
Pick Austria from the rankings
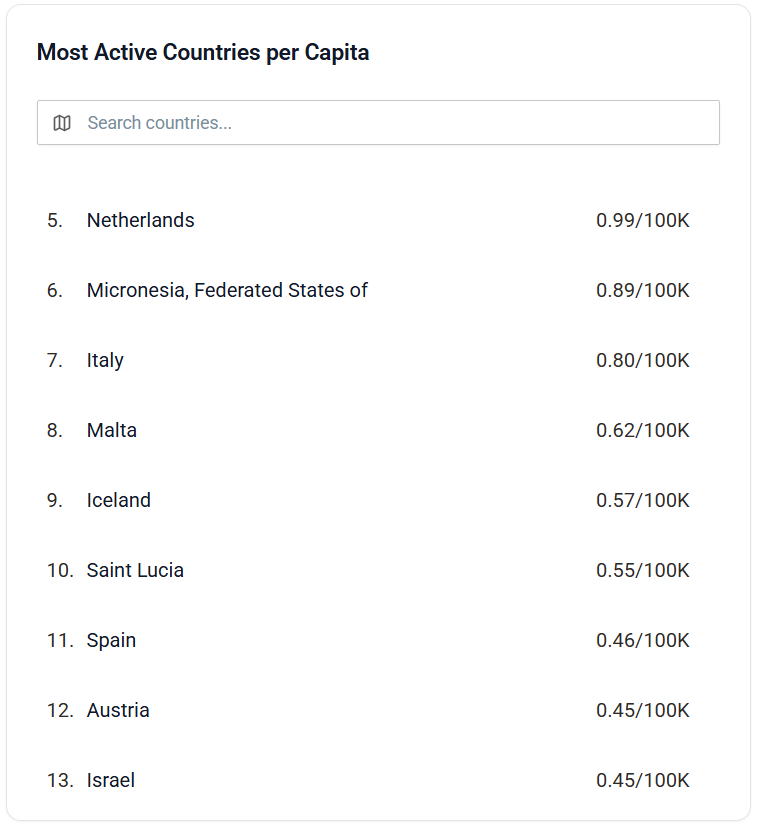(118, 710)
